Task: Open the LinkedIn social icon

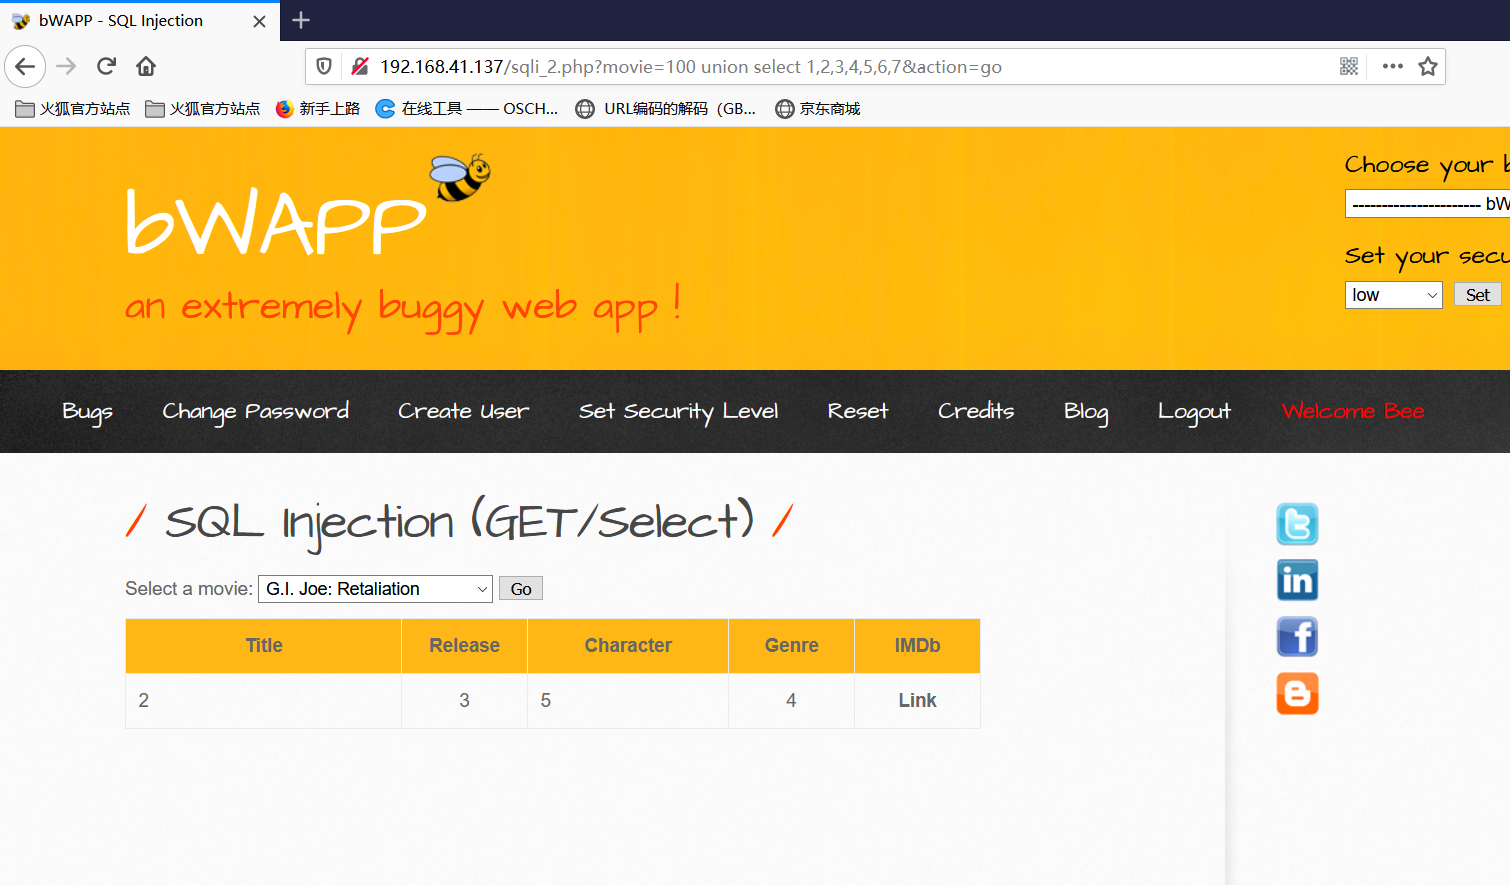Action: pyautogui.click(x=1297, y=580)
